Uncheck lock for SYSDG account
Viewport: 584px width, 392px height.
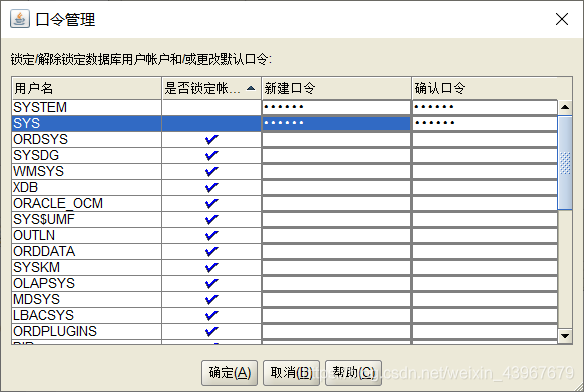[x=212, y=155]
